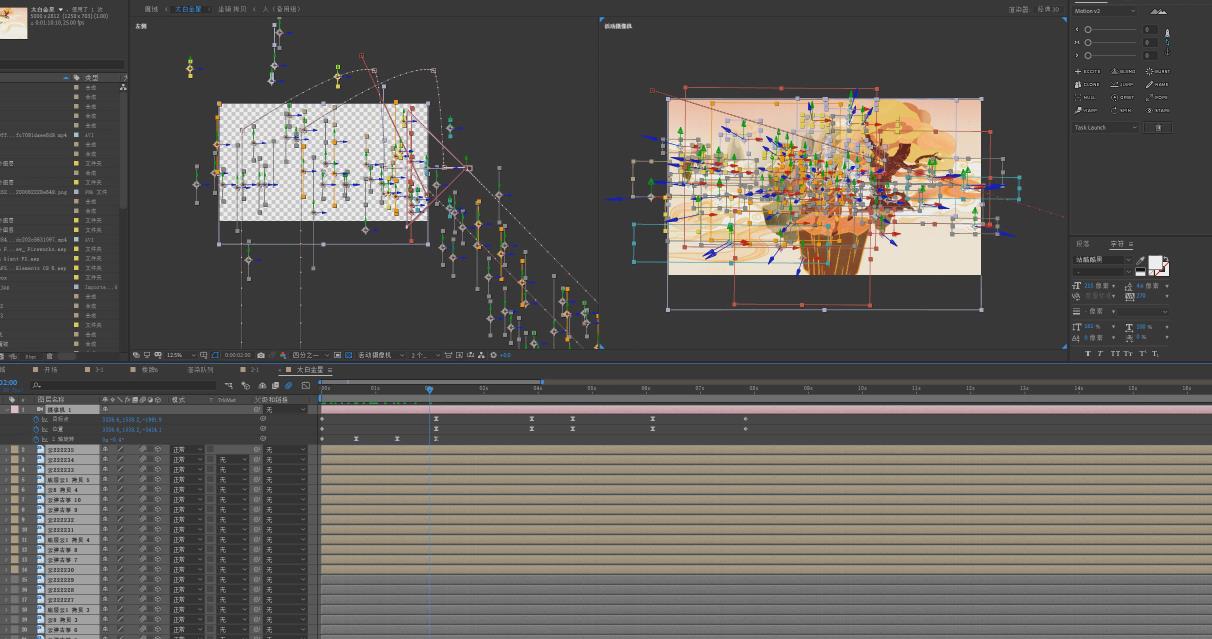Pick a color with the eyedropper in Character panel
1212x639 pixels.
(x=1139, y=259)
